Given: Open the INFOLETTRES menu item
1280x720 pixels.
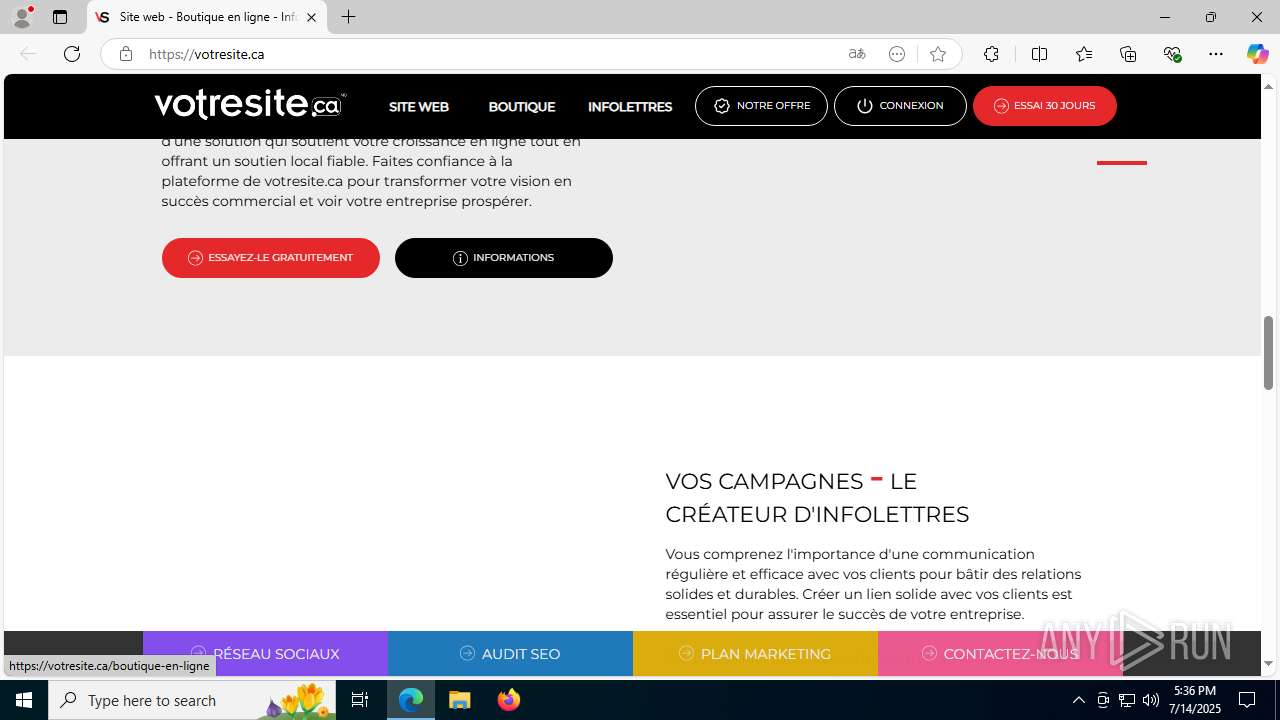Looking at the screenshot, I should click(x=630, y=107).
